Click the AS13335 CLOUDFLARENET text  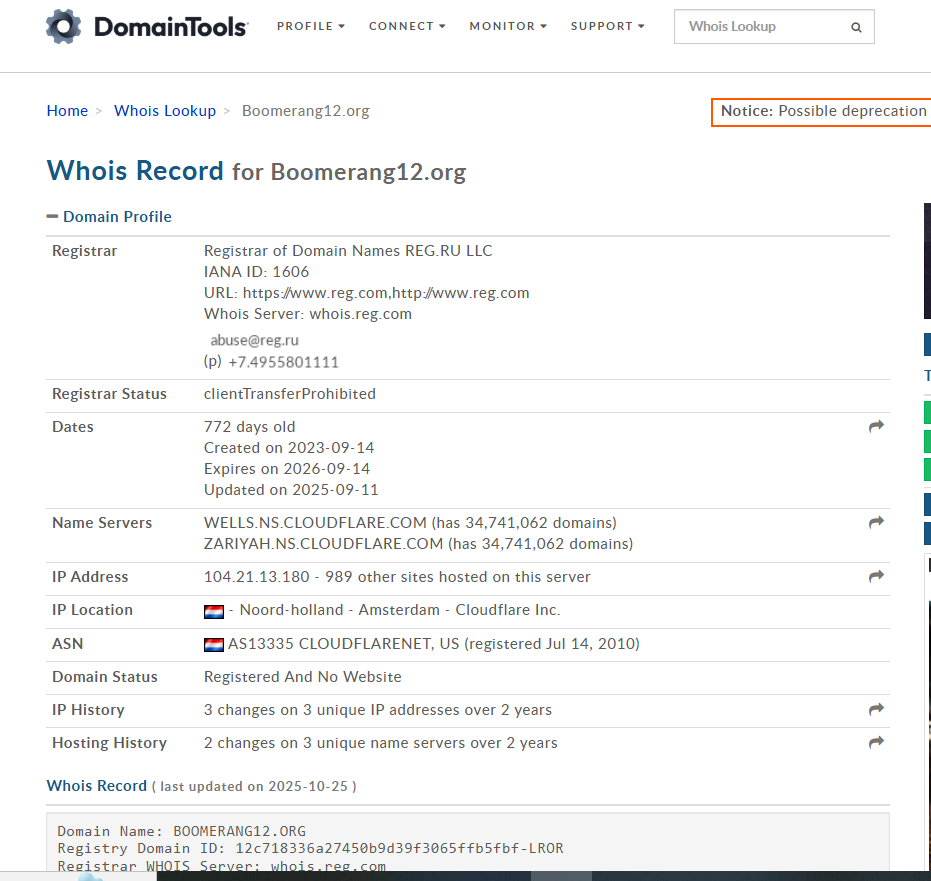(x=330, y=644)
